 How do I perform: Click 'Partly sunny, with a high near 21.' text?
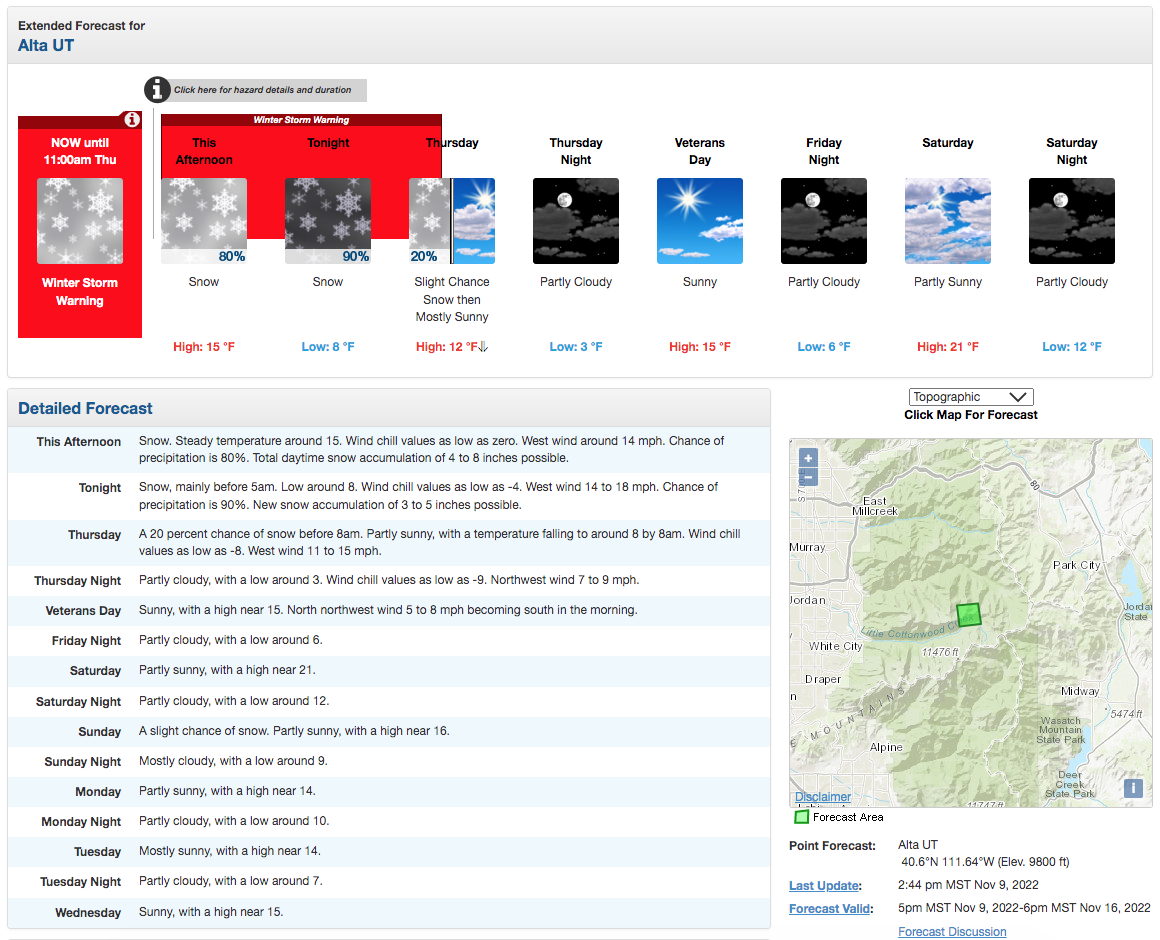[x=227, y=670]
